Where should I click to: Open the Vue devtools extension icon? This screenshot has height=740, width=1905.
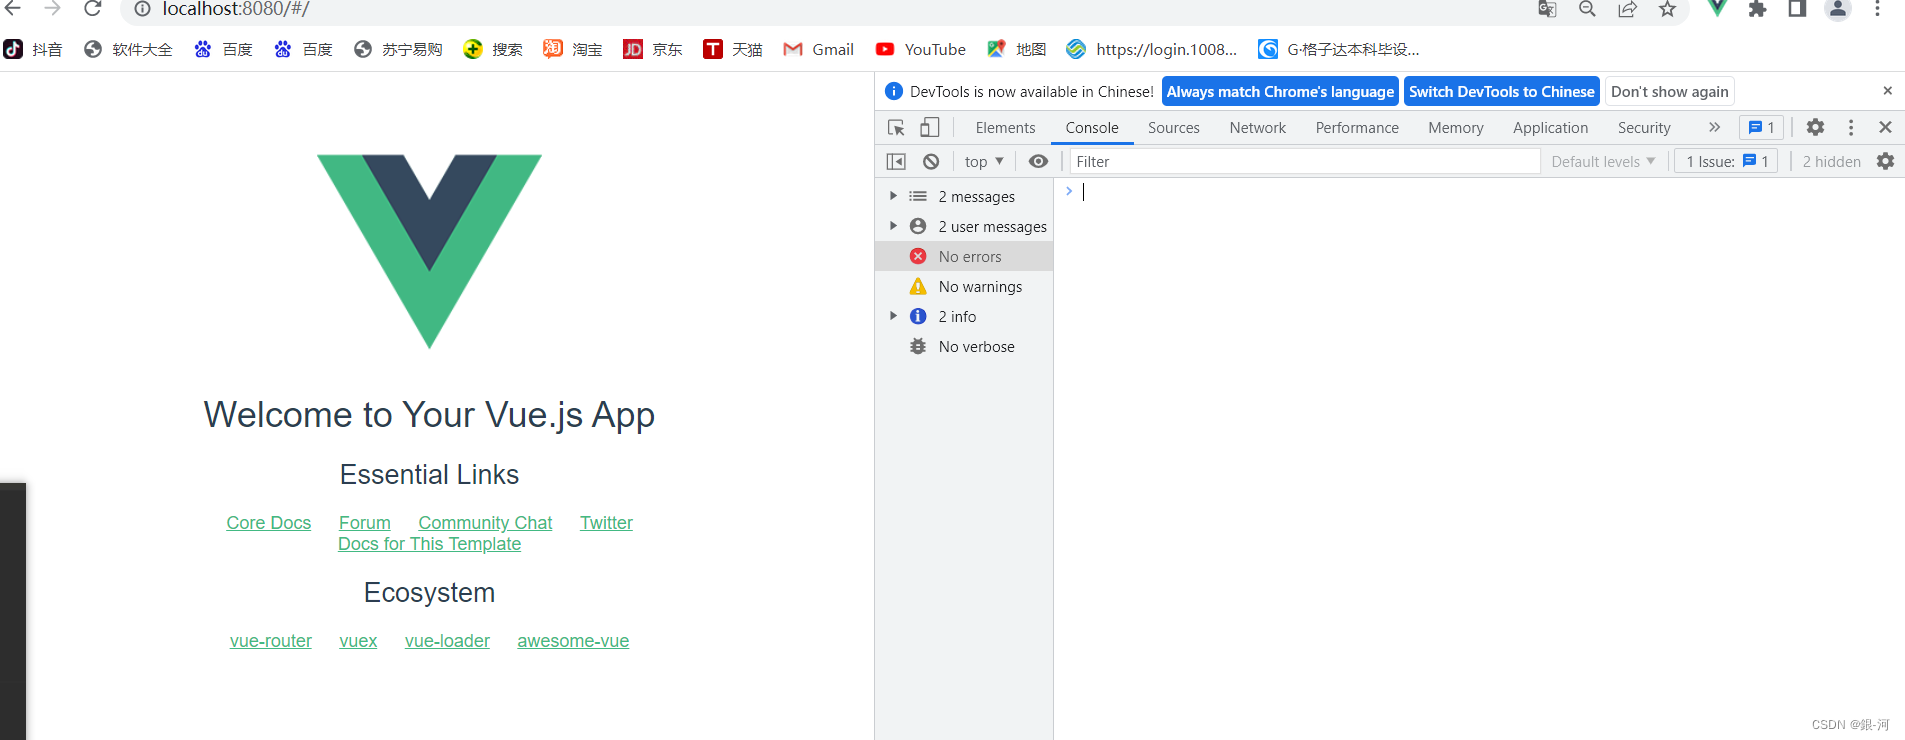click(1717, 8)
